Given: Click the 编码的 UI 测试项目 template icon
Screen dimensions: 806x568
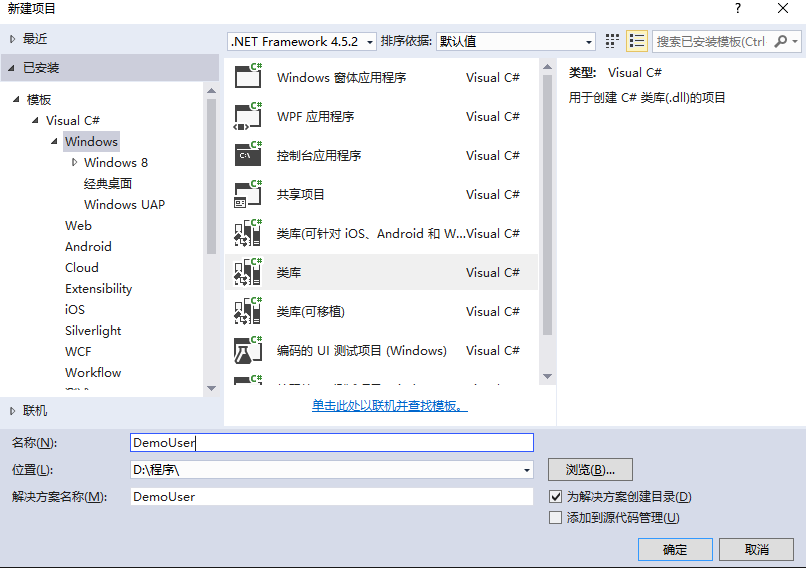Looking at the screenshot, I should (x=248, y=350).
